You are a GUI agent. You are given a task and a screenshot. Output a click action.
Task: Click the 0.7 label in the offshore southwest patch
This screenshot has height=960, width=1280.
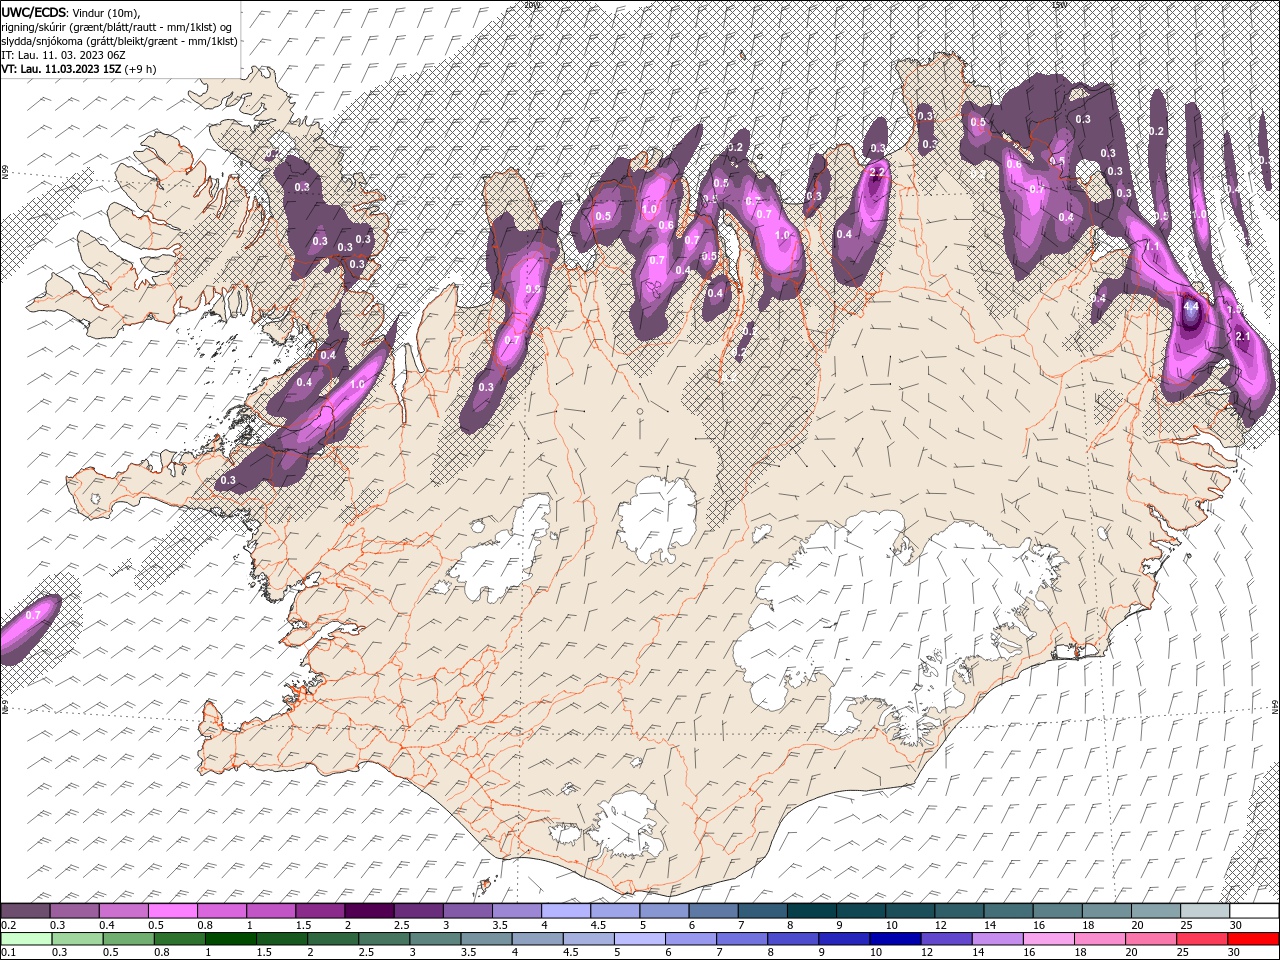pyautogui.click(x=32, y=615)
